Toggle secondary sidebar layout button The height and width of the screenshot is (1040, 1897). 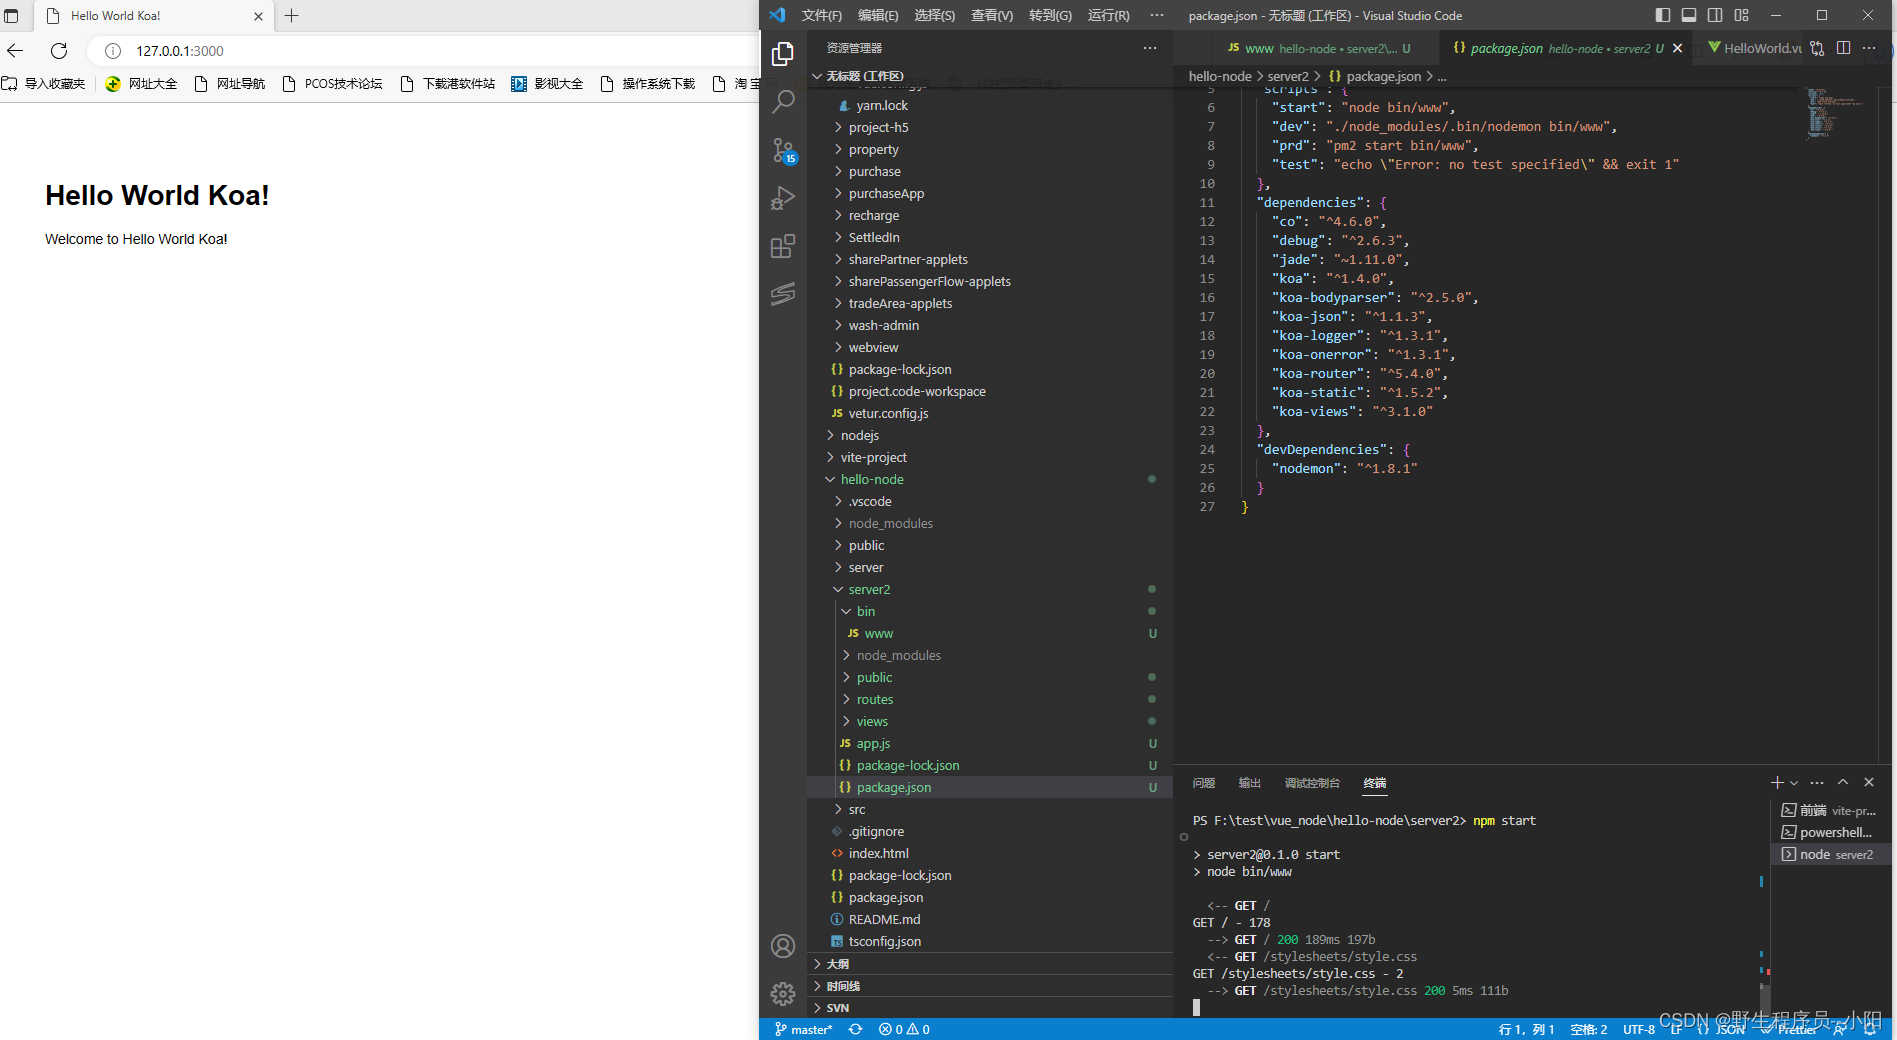[1715, 15]
